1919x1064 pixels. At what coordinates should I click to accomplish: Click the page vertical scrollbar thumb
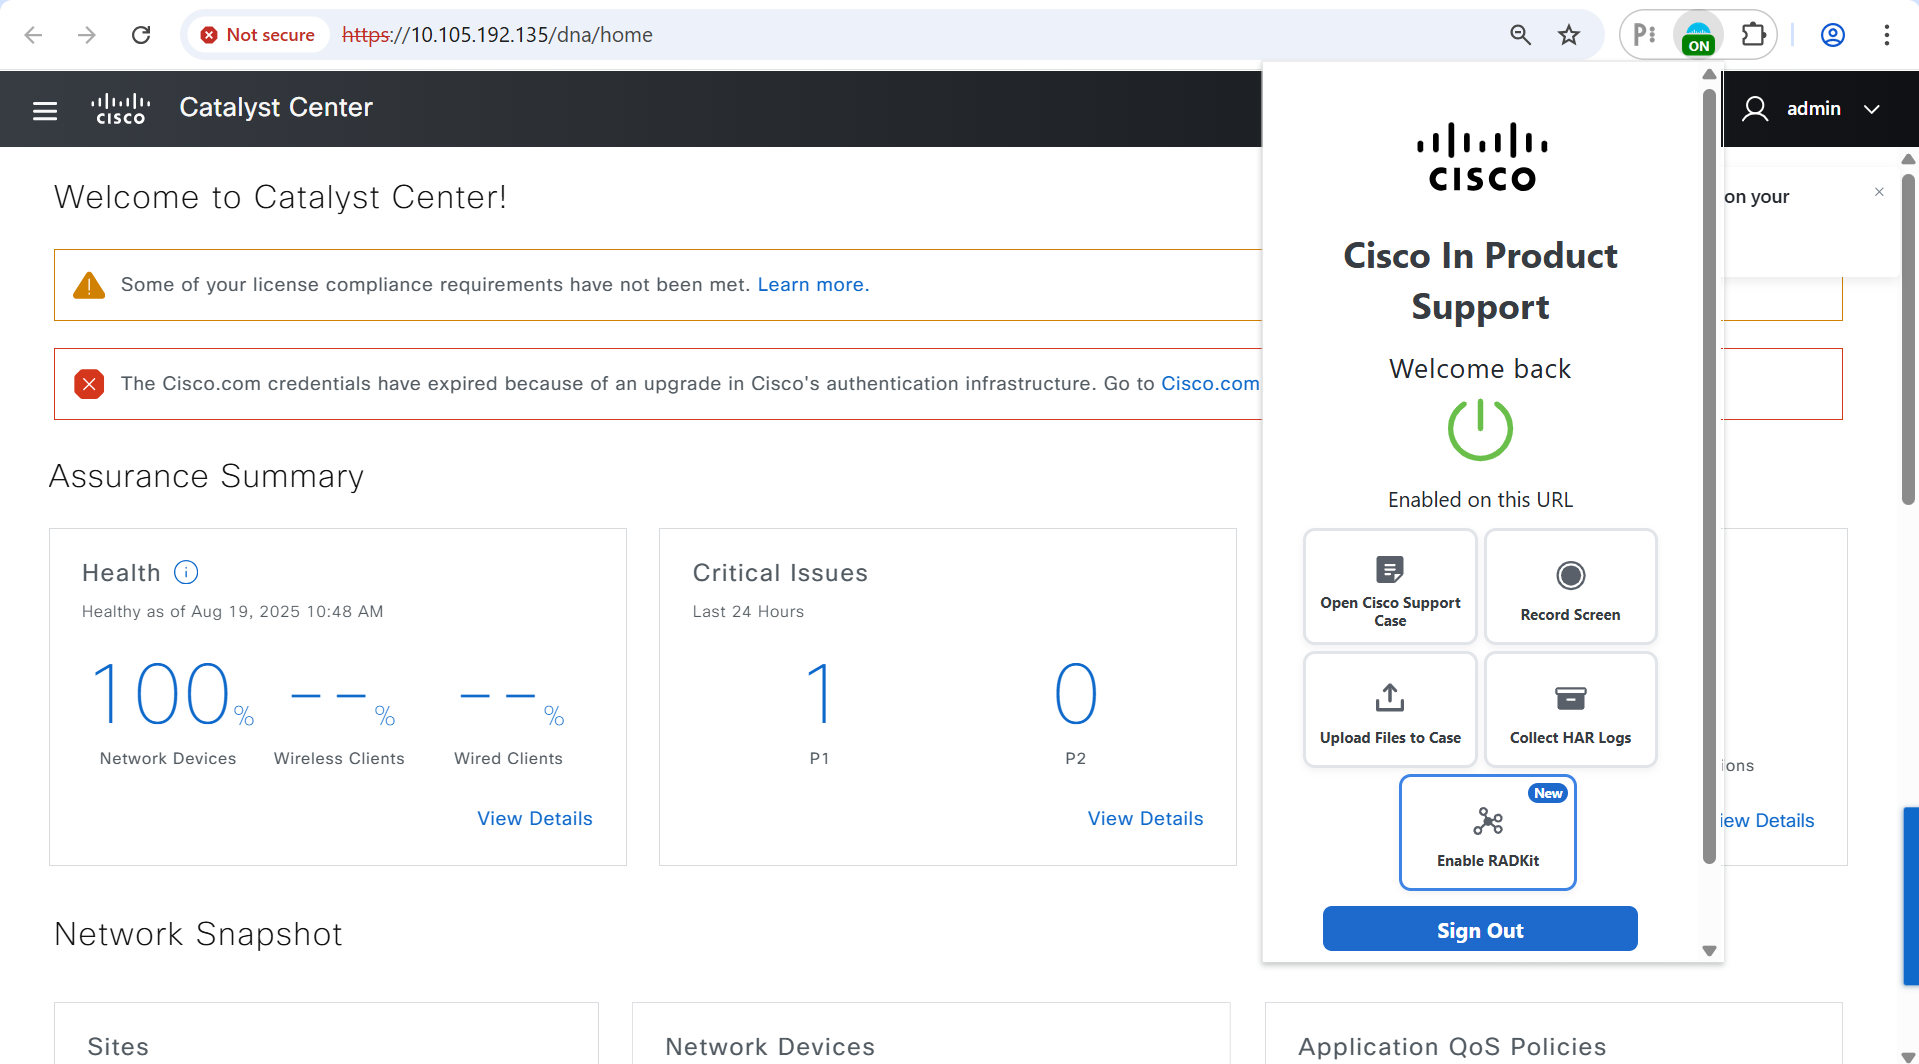(x=1908, y=340)
